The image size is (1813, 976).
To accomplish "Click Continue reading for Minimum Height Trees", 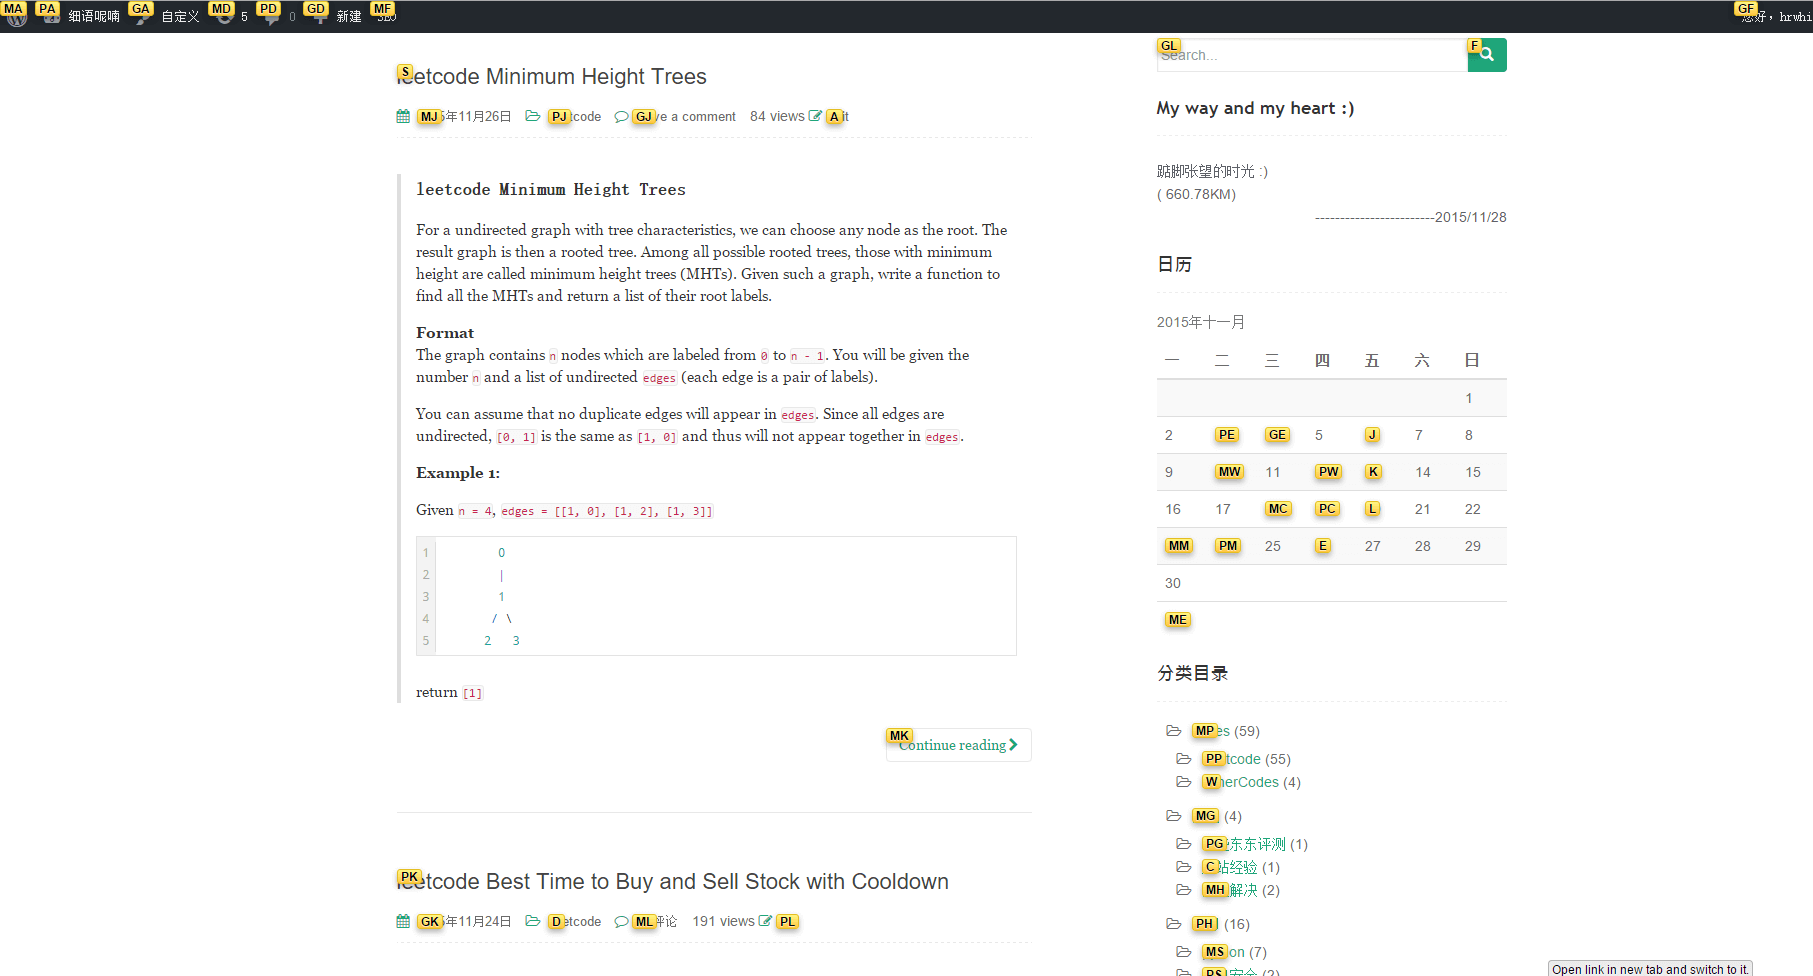I will 958,745.
